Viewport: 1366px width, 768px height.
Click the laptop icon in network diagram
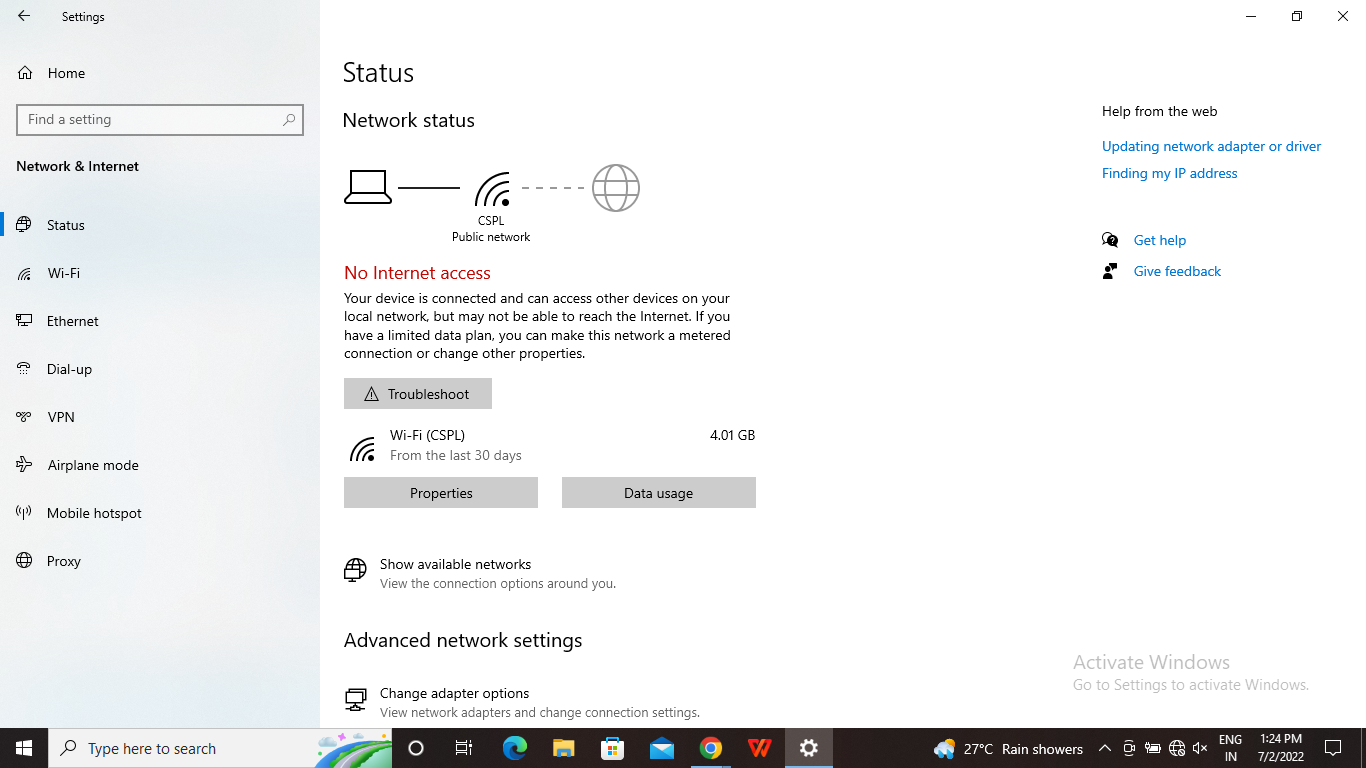click(368, 187)
